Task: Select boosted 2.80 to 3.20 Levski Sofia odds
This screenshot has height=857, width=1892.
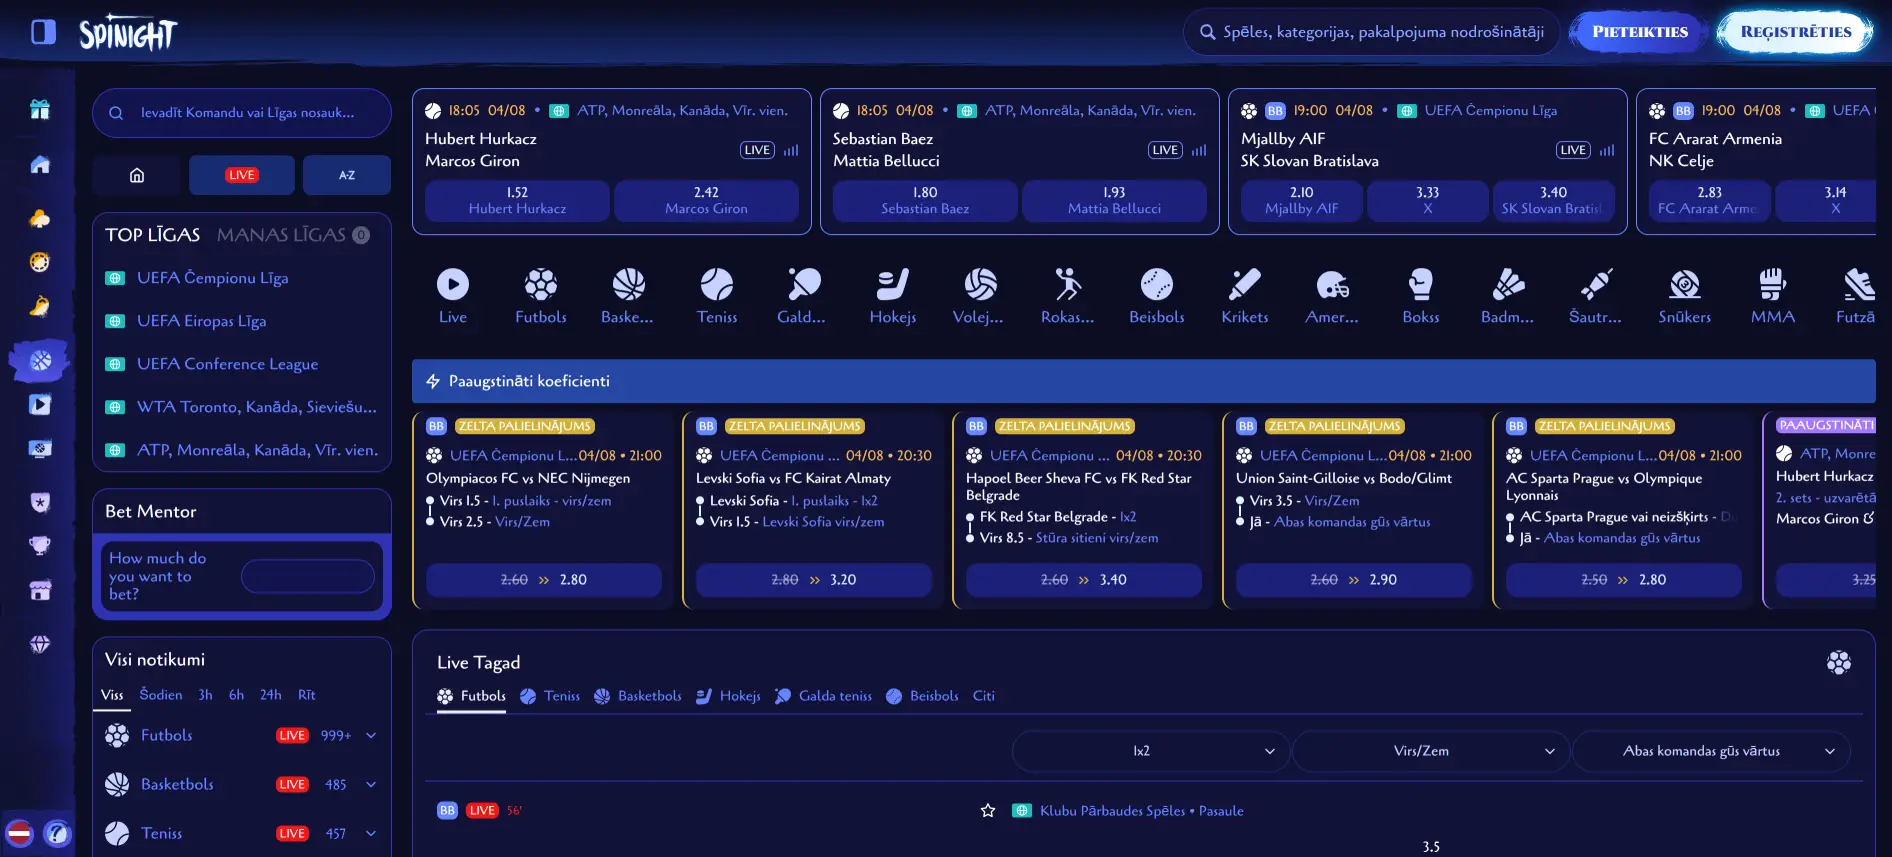Action: (814, 580)
